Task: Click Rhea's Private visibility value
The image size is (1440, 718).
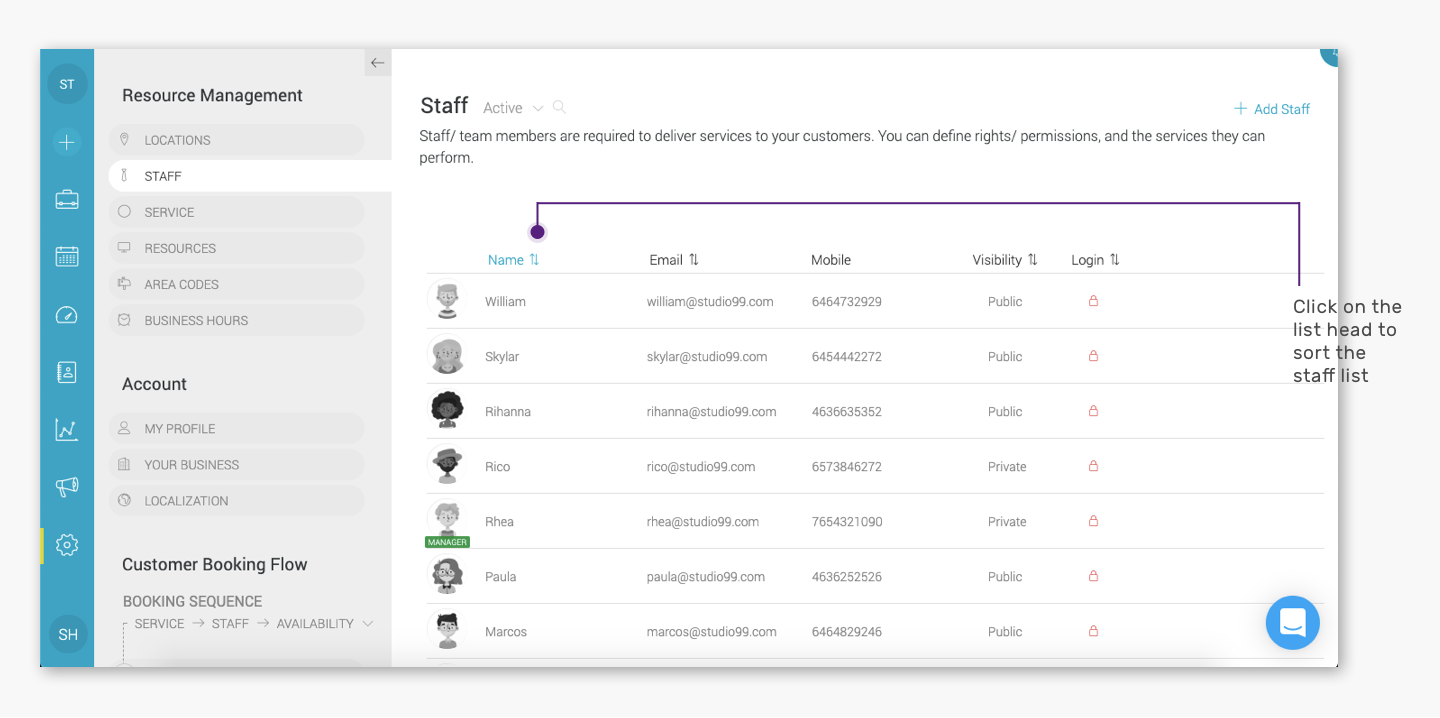Action: 1007,521
